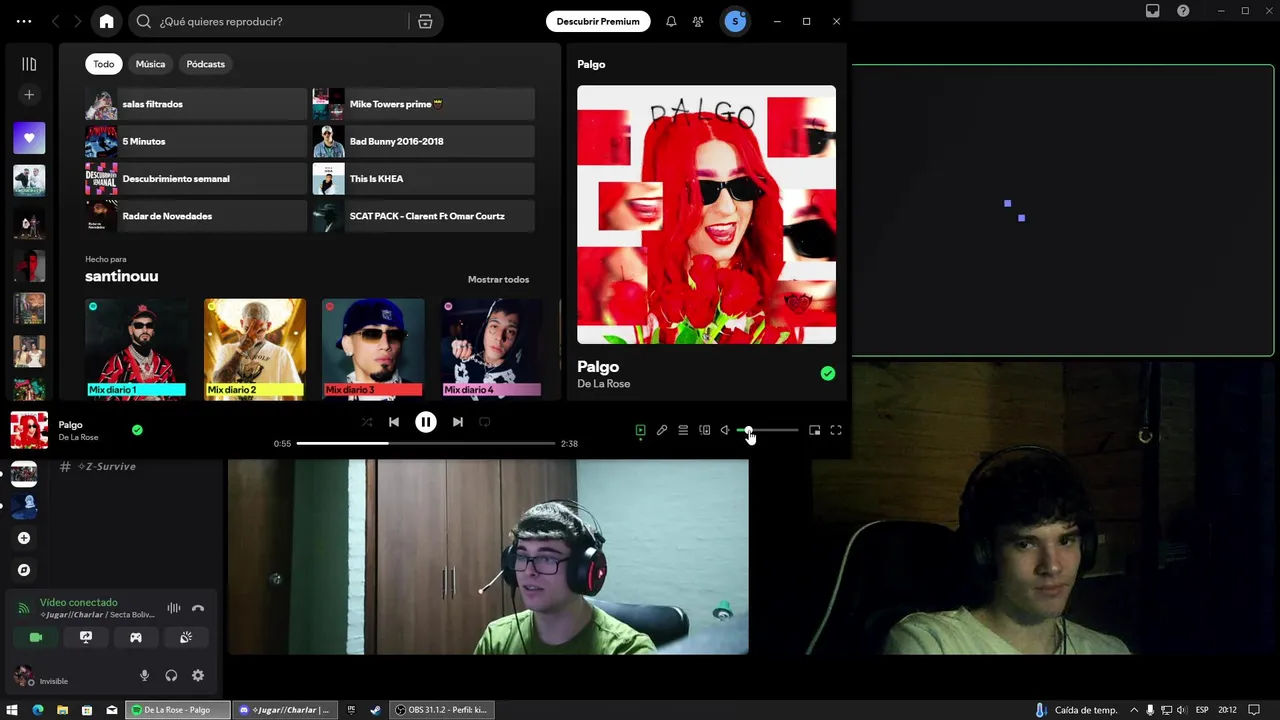Click the Spotify volume slider
This screenshot has height=720, width=1280.
(x=768, y=430)
